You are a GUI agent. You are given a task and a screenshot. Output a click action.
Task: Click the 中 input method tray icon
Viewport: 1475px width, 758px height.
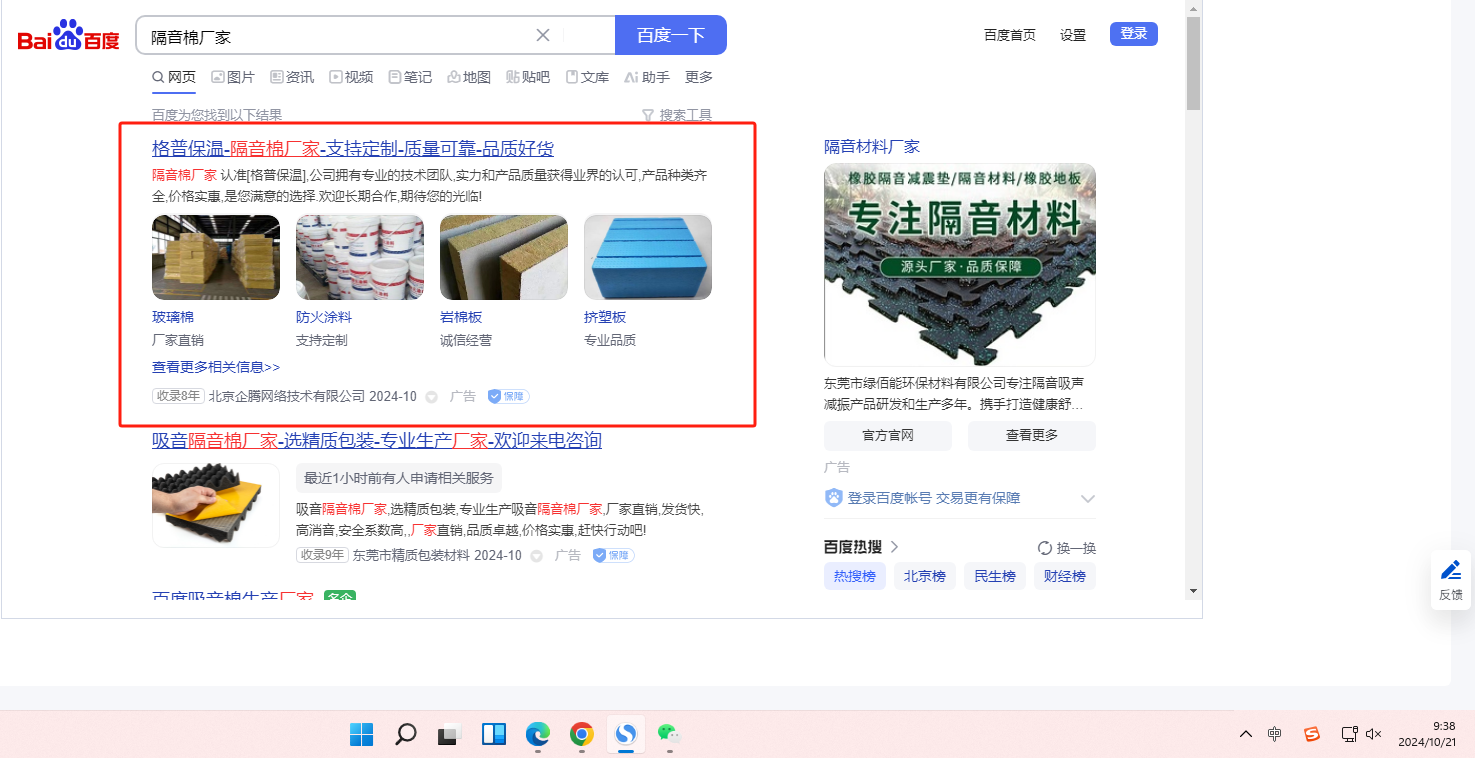1275,734
